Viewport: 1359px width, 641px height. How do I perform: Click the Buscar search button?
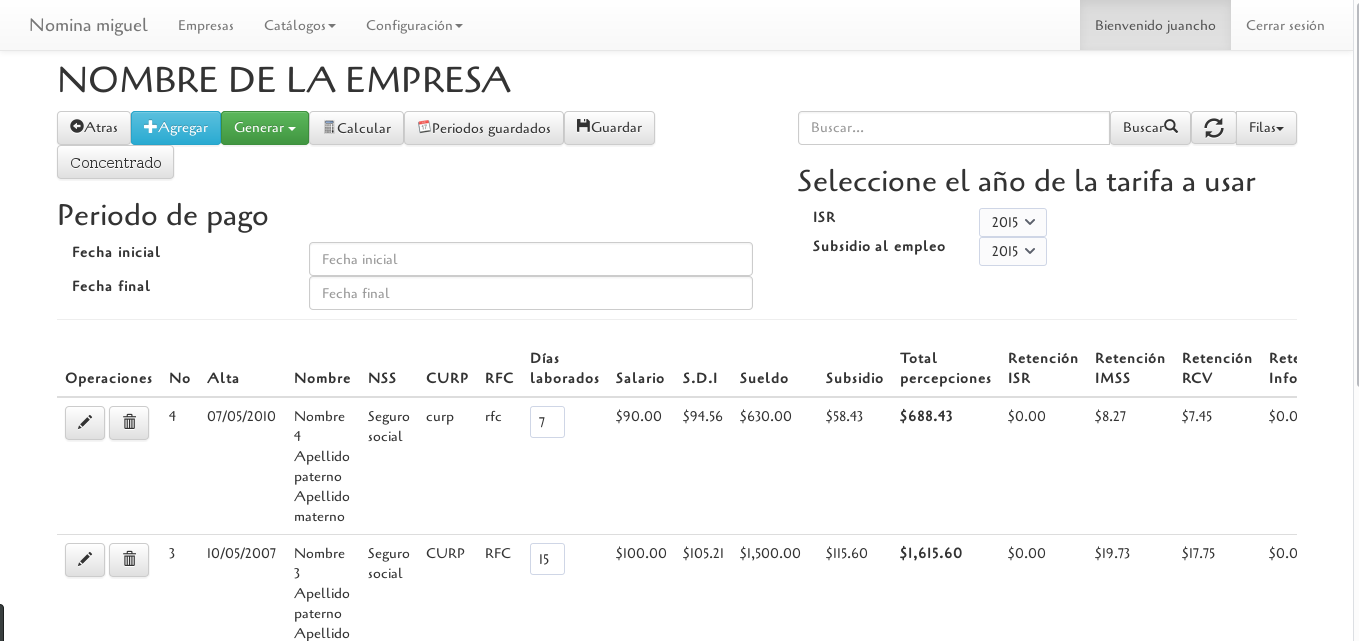pyautogui.click(x=1150, y=128)
